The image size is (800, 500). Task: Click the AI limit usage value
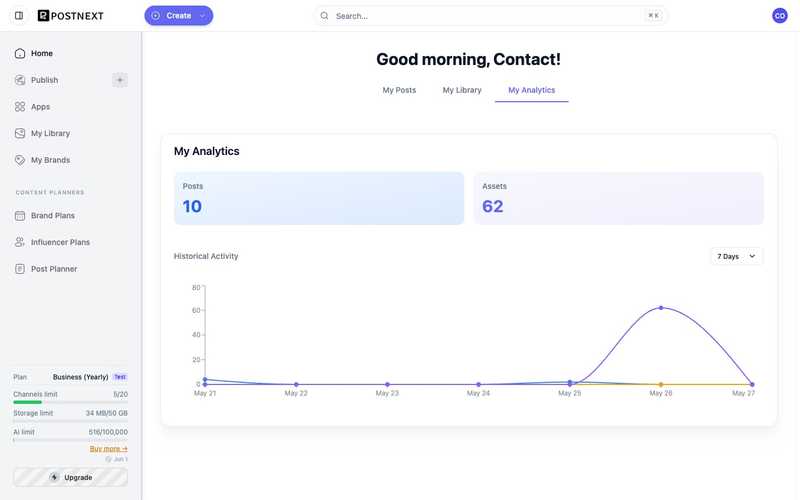pos(108,432)
